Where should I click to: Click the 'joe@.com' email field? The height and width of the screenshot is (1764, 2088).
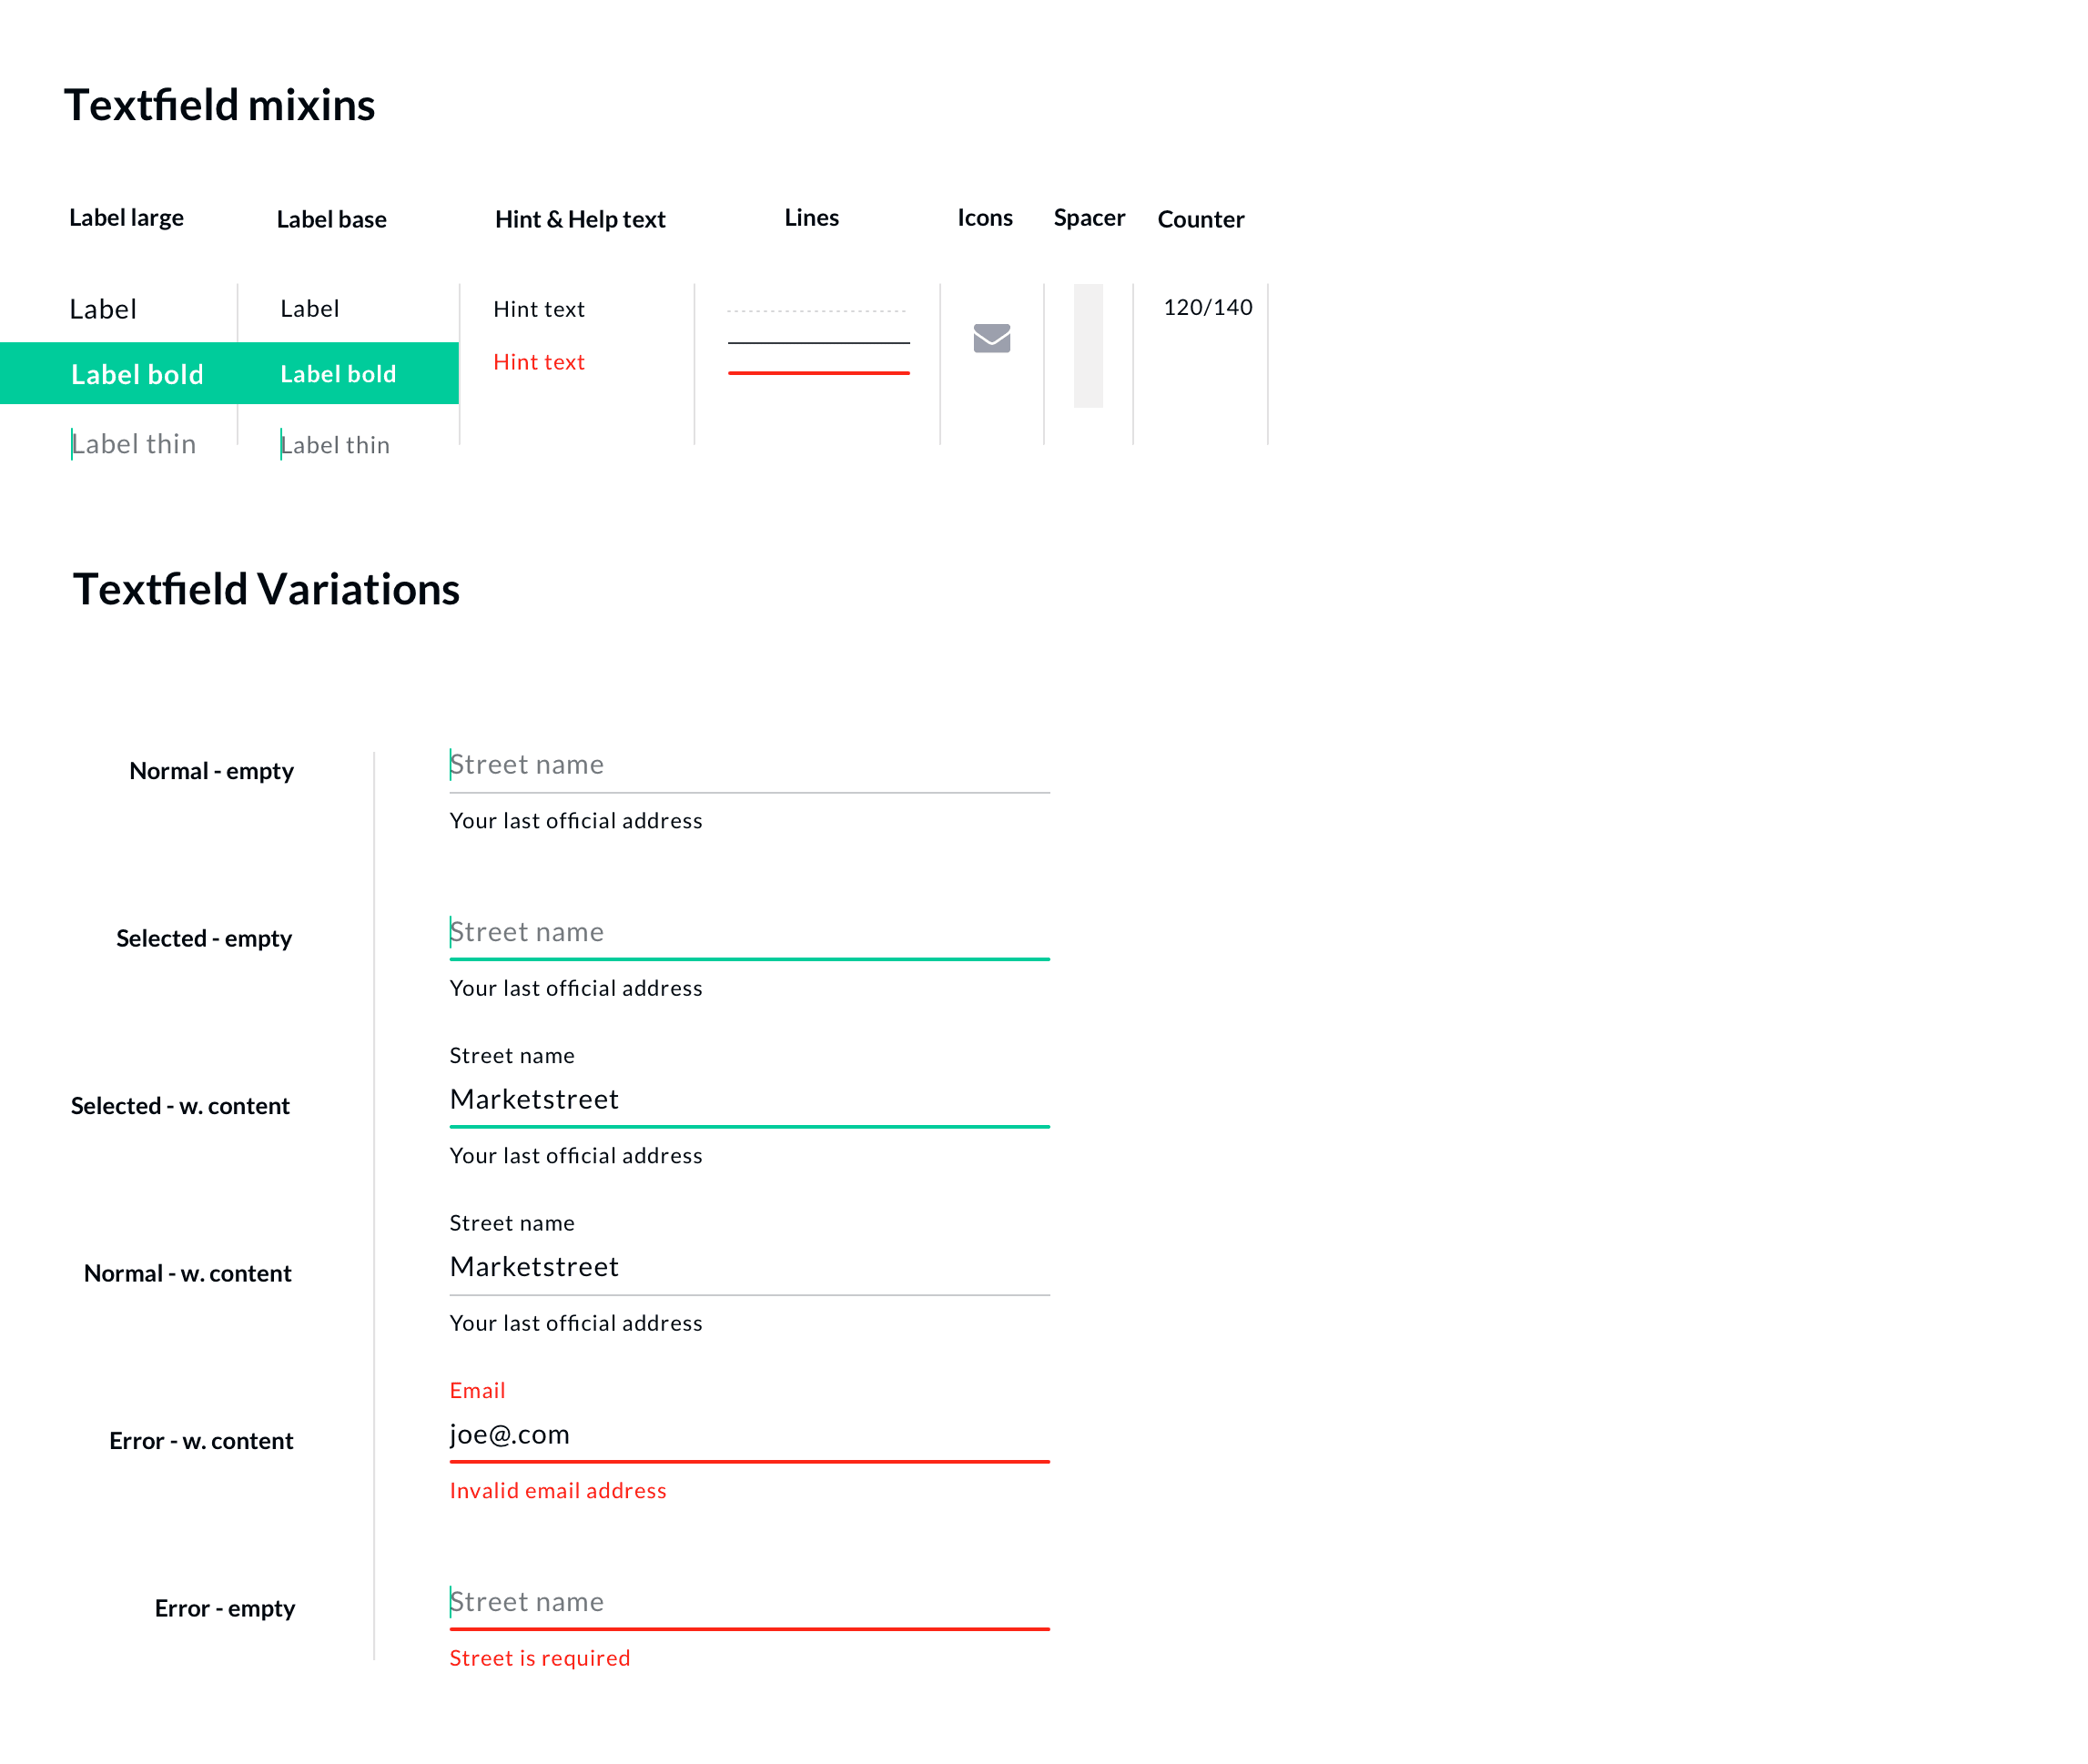510,1434
